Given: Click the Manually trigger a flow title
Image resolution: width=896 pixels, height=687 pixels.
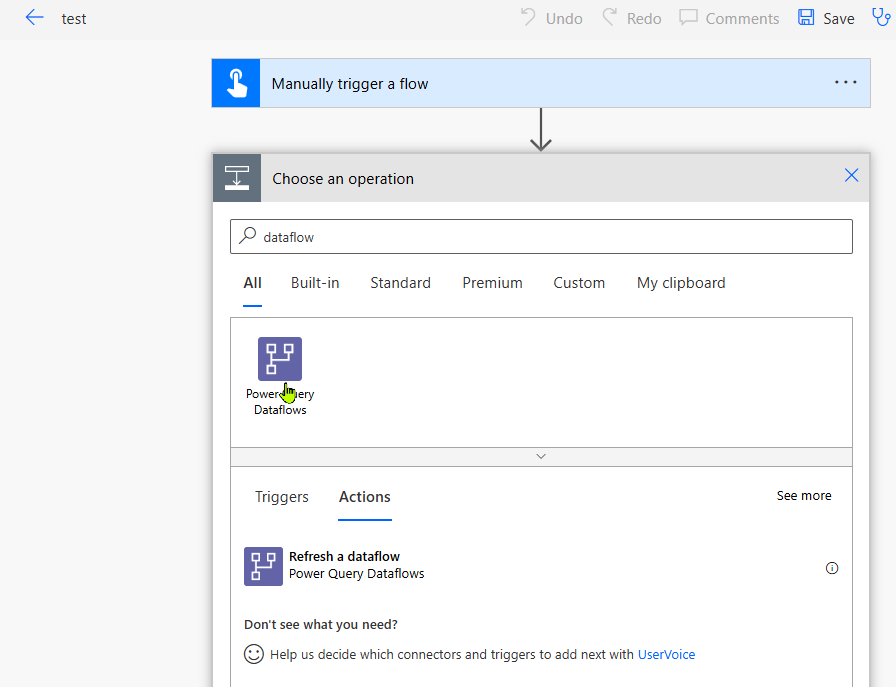Looking at the screenshot, I should pyautogui.click(x=350, y=84).
